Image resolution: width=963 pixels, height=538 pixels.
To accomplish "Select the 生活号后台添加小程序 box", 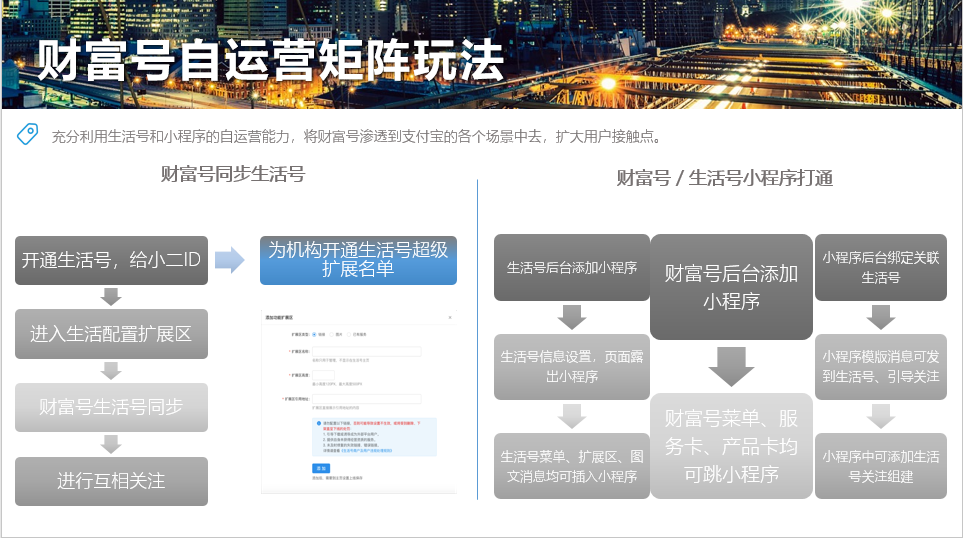I will pos(571,267).
